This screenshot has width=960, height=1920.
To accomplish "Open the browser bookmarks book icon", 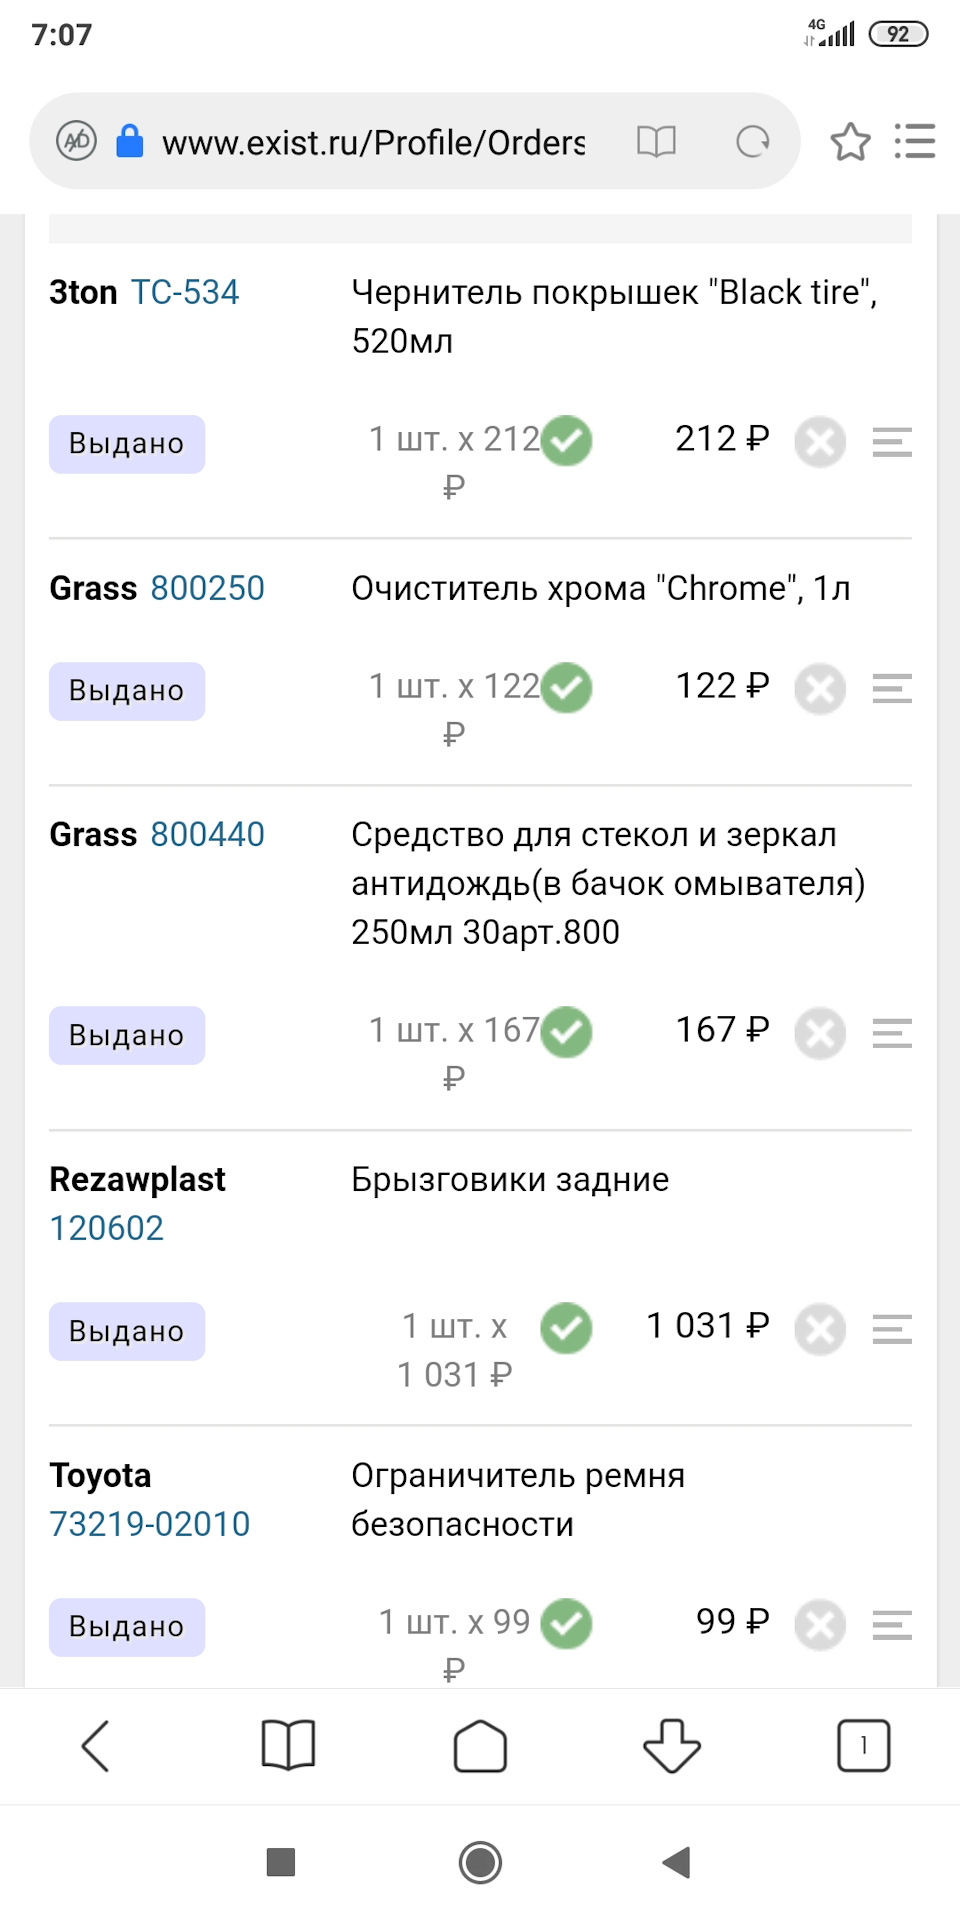I will 288,1746.
